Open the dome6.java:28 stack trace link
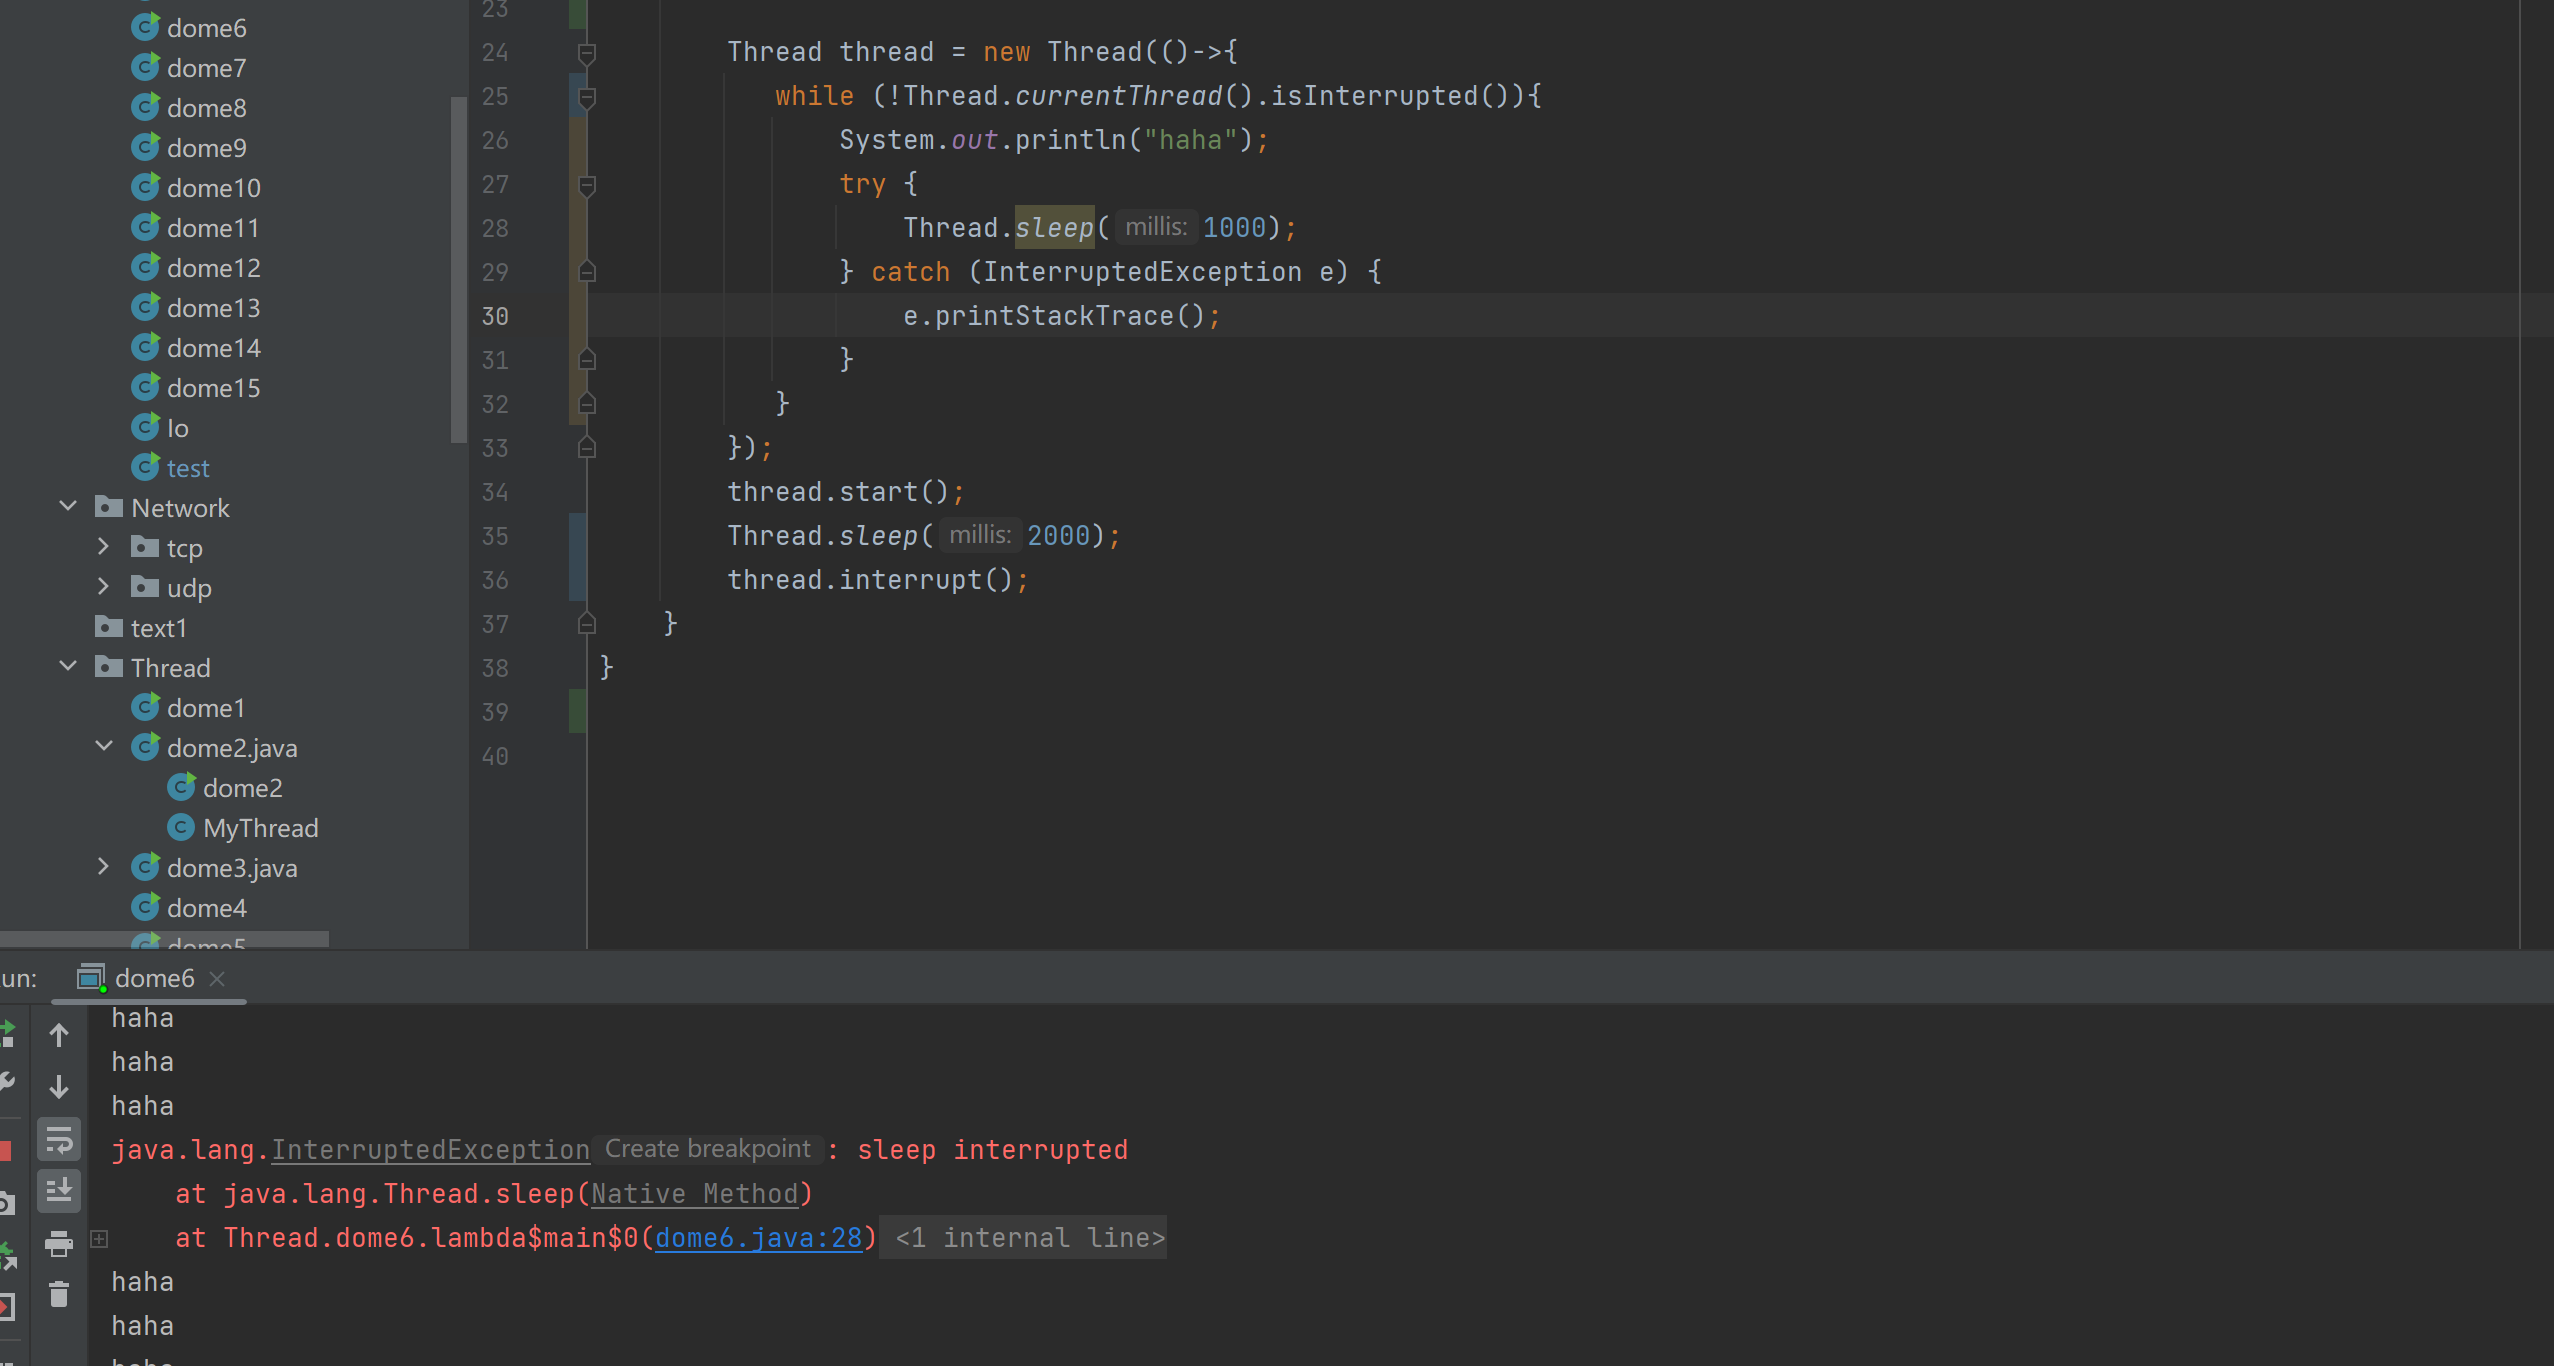Viewport: 2554px width, 1366px height. (758, 1238)
